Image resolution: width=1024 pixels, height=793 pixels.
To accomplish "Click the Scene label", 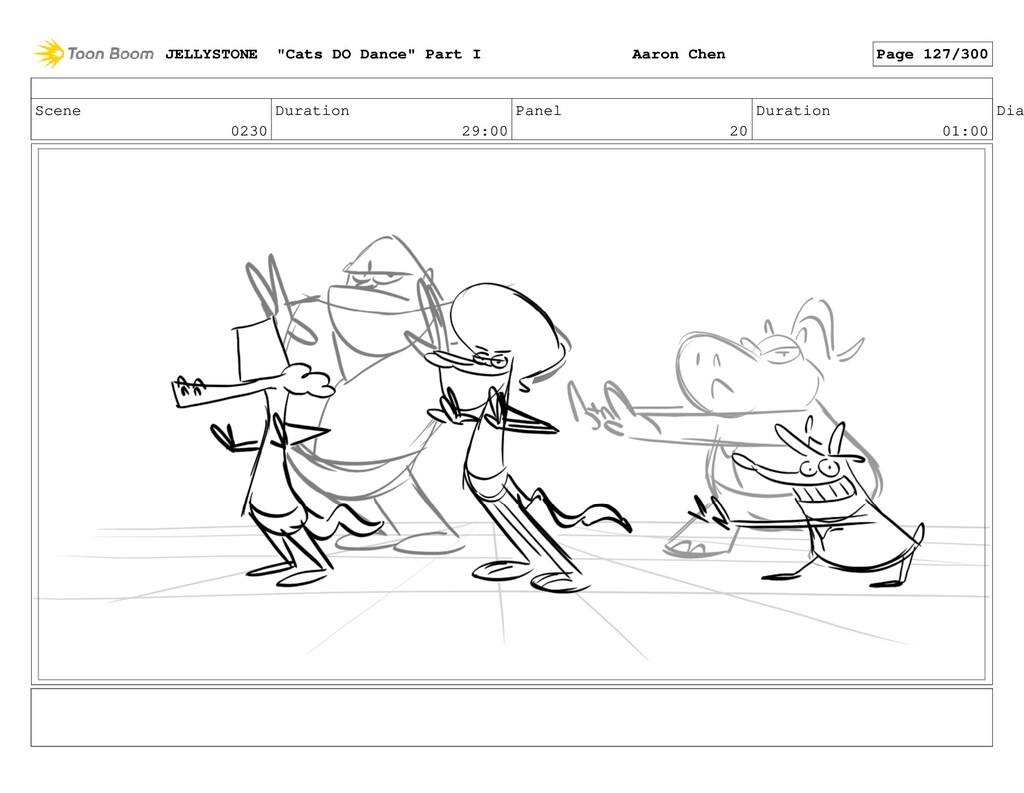I will (x=58, y=111).
